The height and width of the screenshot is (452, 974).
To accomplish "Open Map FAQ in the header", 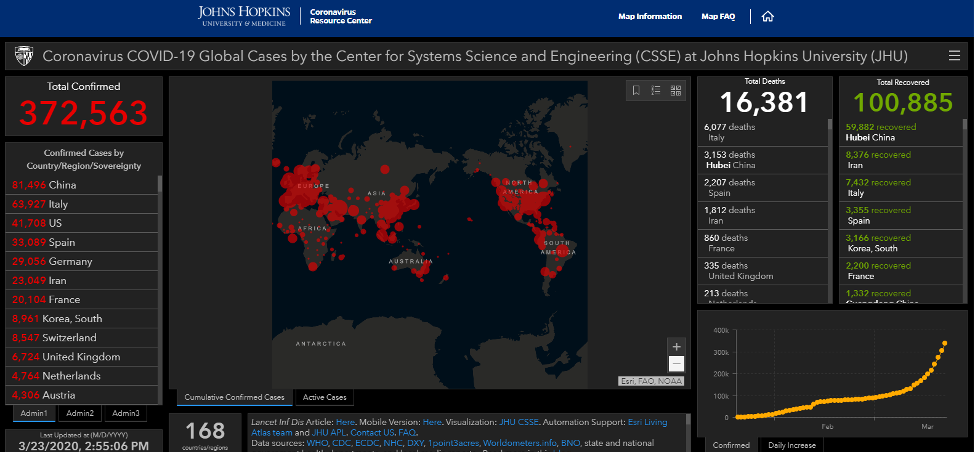I will coord(718,17).
